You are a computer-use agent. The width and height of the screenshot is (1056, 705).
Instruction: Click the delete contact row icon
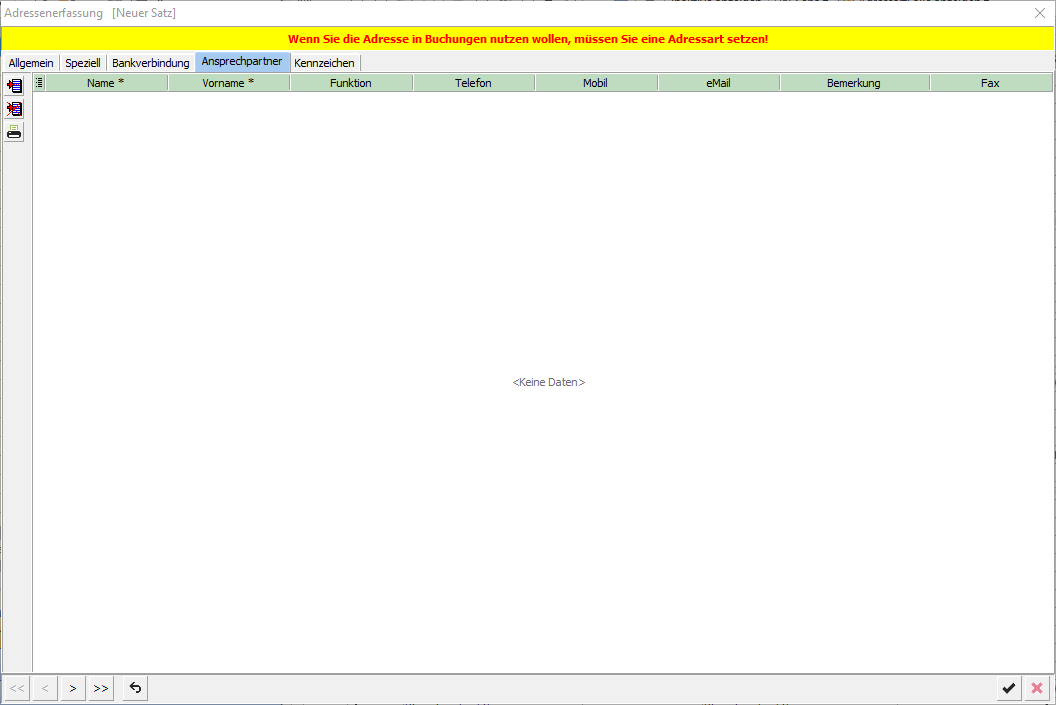14,109
